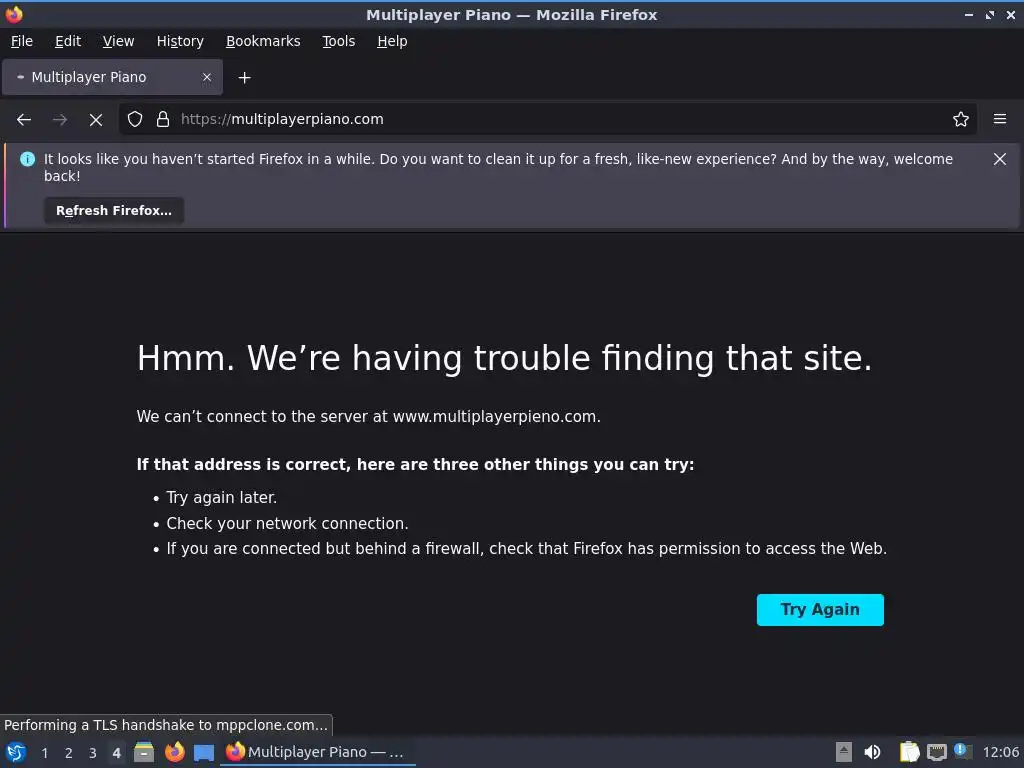
Task: Open the Help menu
Action: (392, 41)
